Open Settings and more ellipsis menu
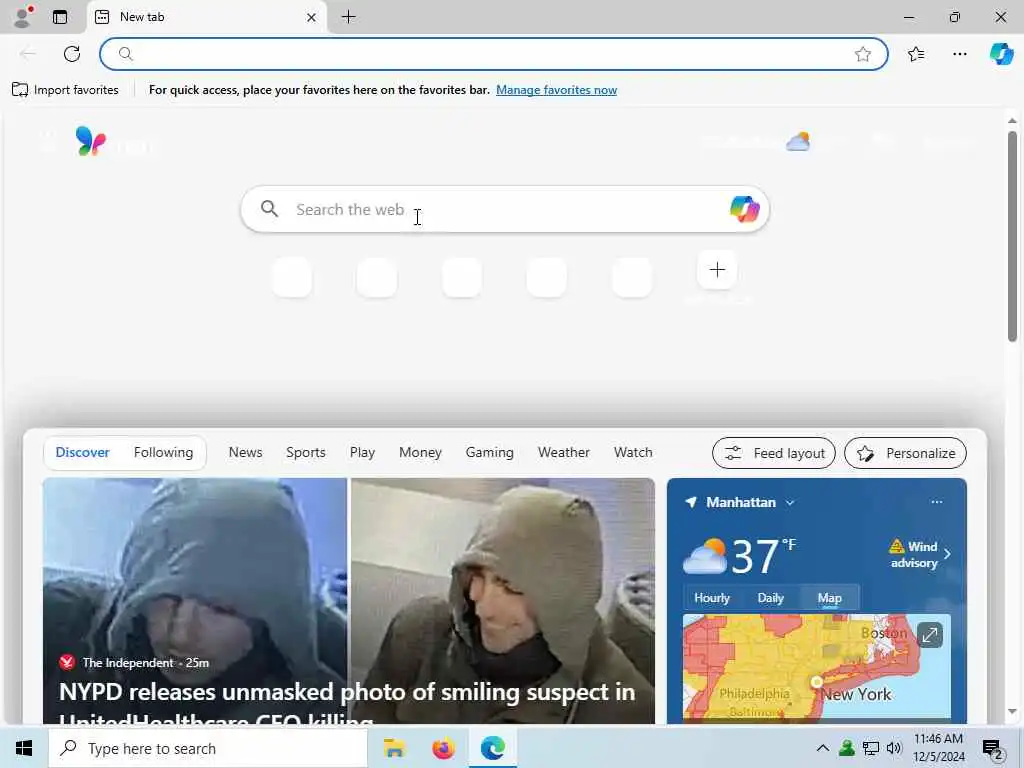The width and height of the screenshot is (1024, 768). 959,54
